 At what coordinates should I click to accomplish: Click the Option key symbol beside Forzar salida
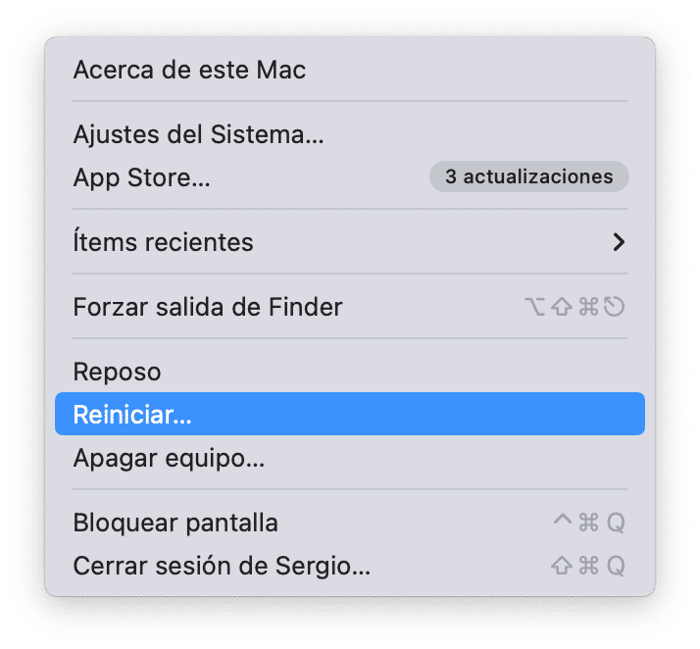point(536,307)
